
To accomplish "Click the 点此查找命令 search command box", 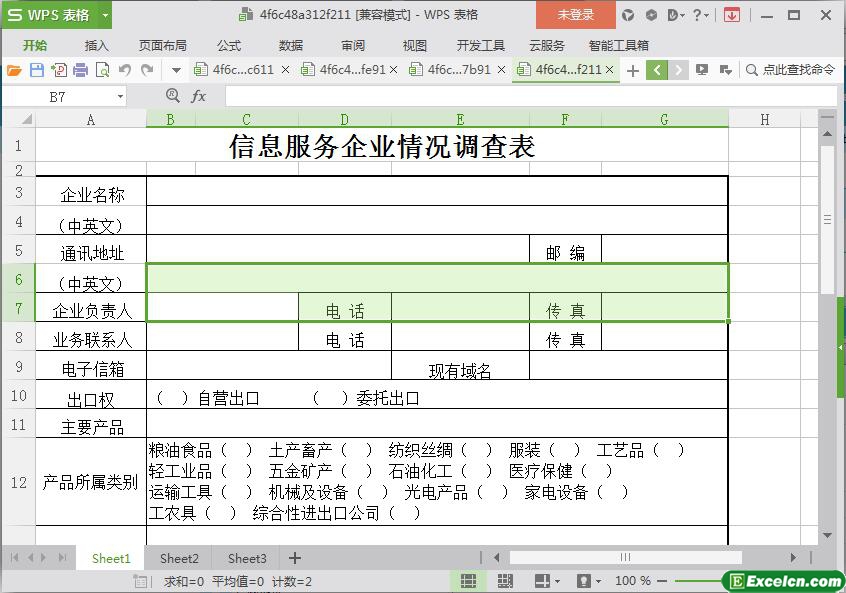I will (790, 70).
